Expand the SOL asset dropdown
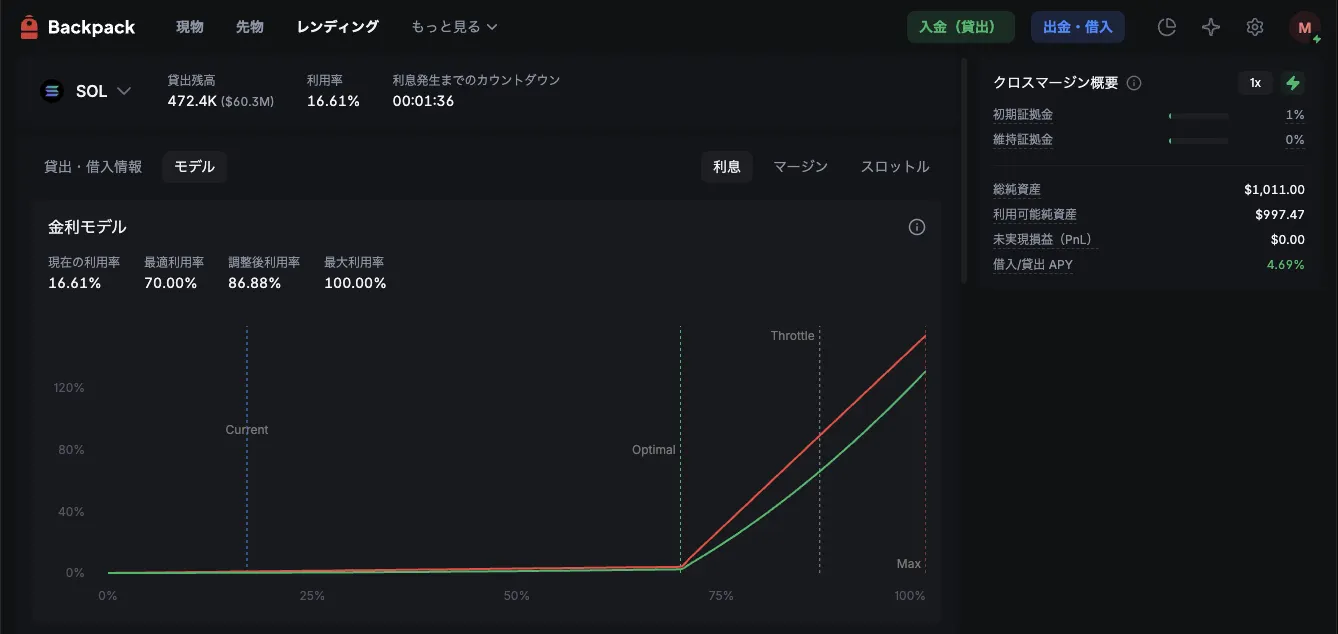Image resolution: width=1338 pixels, height=634 pixels. (124, 91)
